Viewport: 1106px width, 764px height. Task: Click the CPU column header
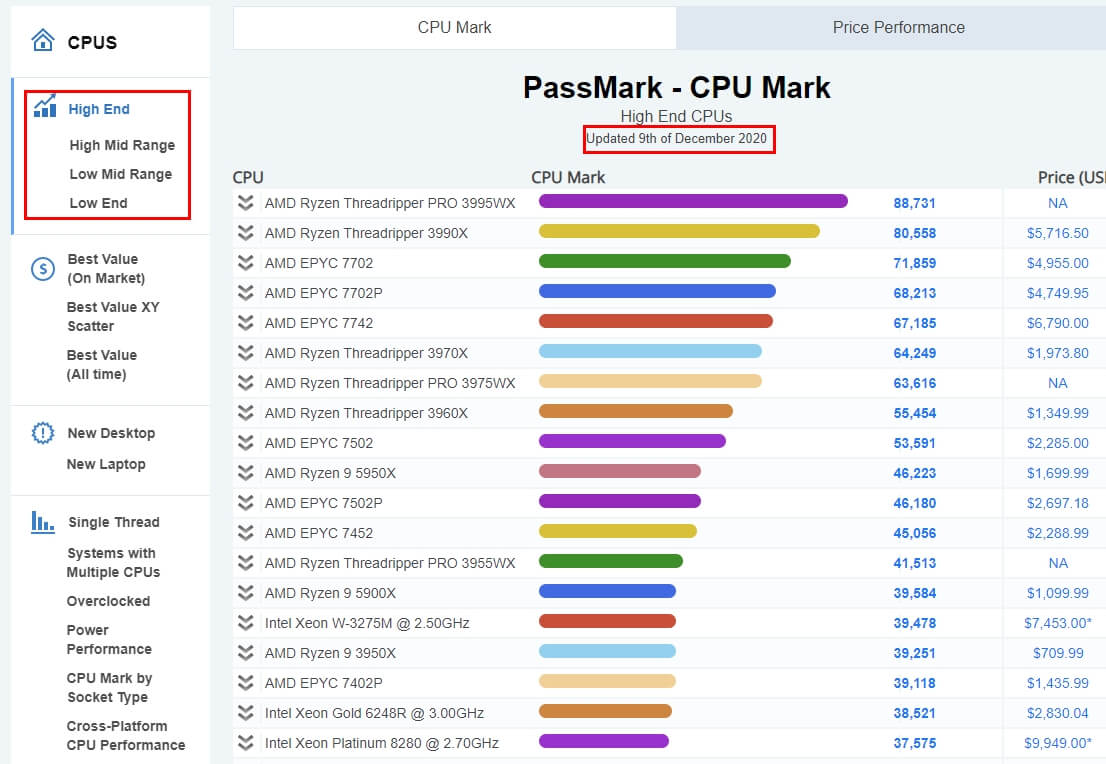[248, 177]
